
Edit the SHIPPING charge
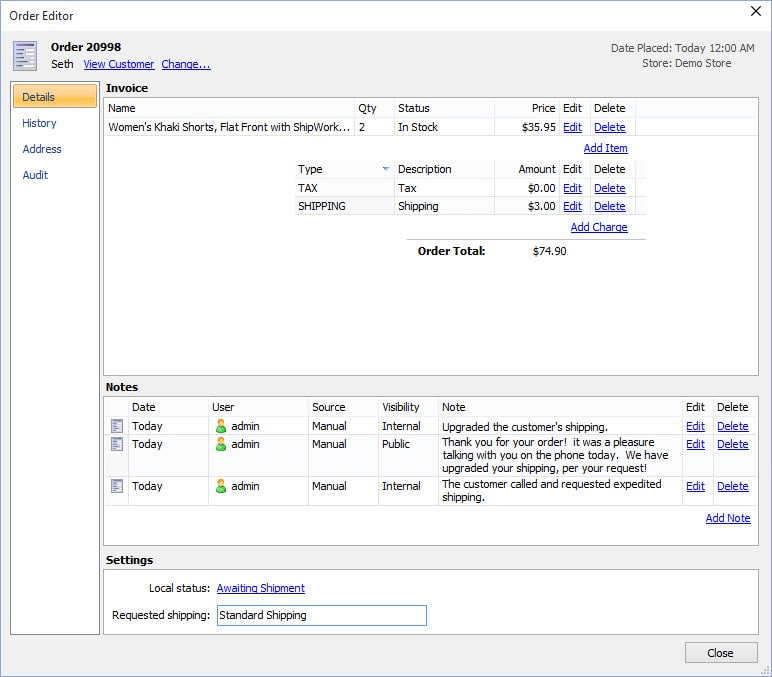(572, 206)
